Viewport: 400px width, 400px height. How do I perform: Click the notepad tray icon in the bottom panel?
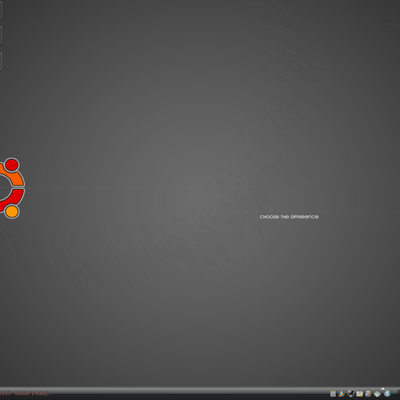click(333, 394)
